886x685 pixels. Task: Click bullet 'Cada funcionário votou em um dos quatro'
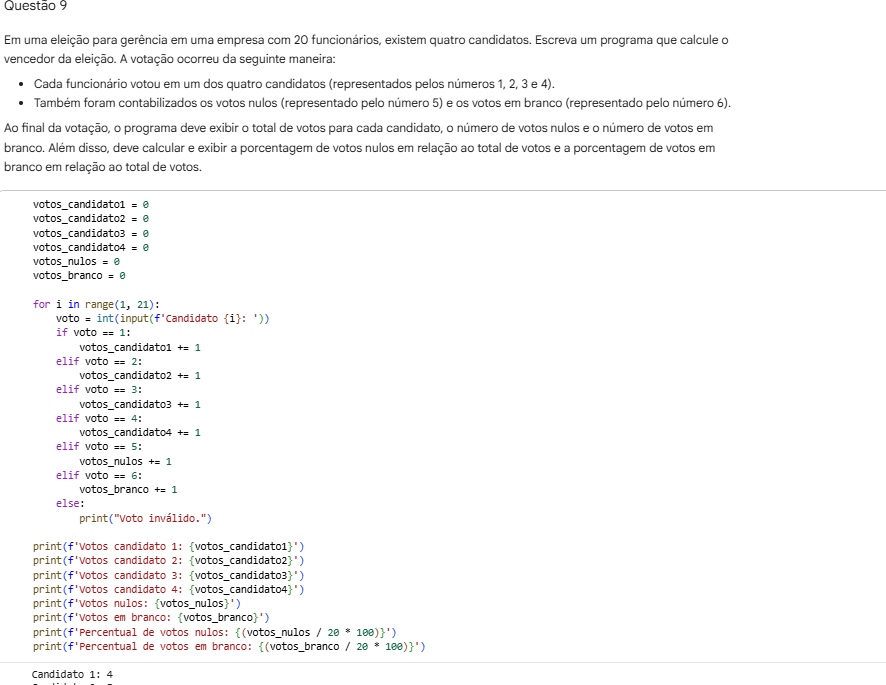294,84
